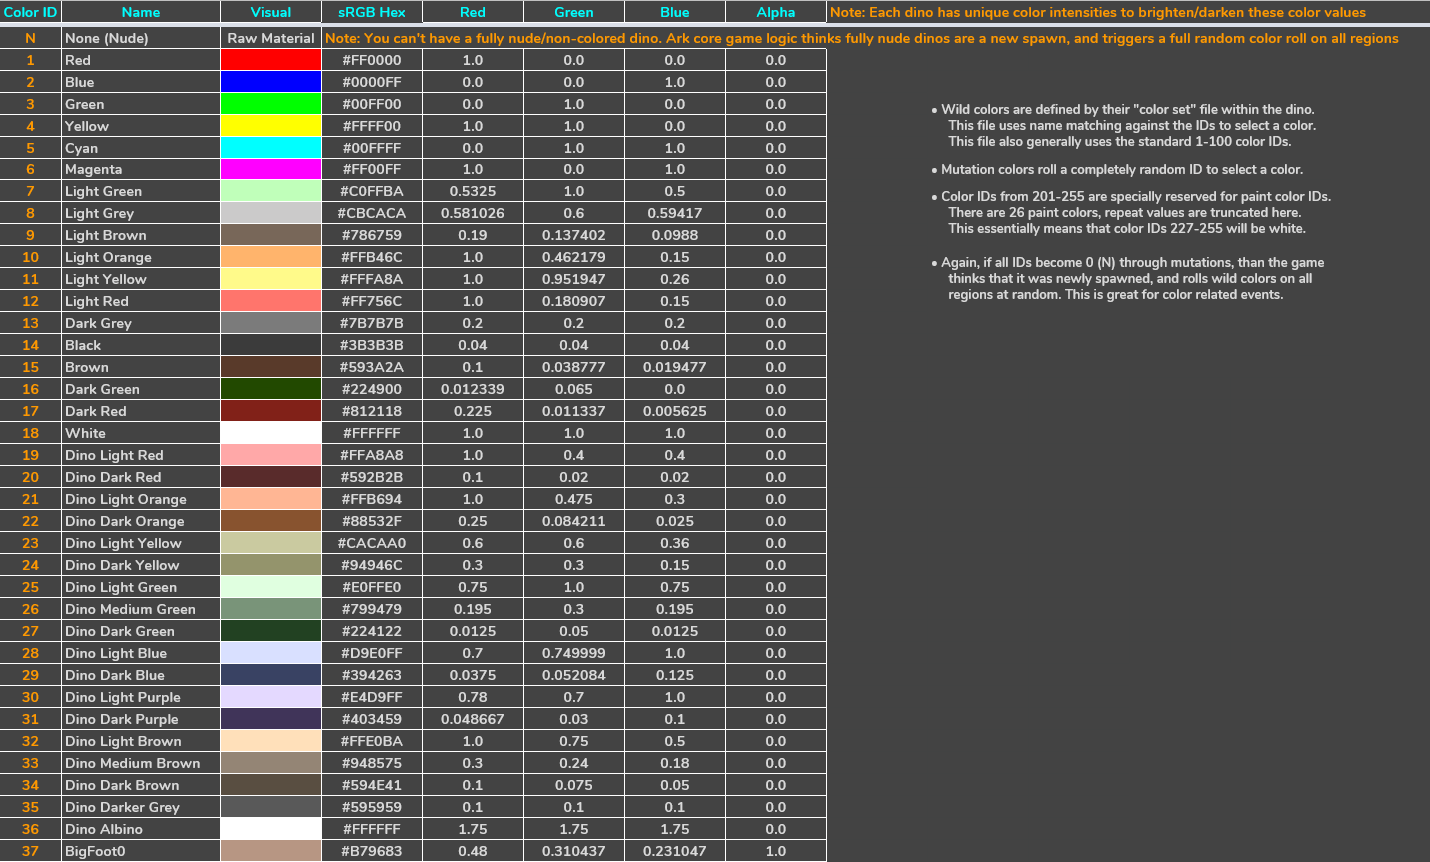Viewport: 1430px width, 862px height.
Task: Select the Cyan visual swatch
Action: point(271,148)
